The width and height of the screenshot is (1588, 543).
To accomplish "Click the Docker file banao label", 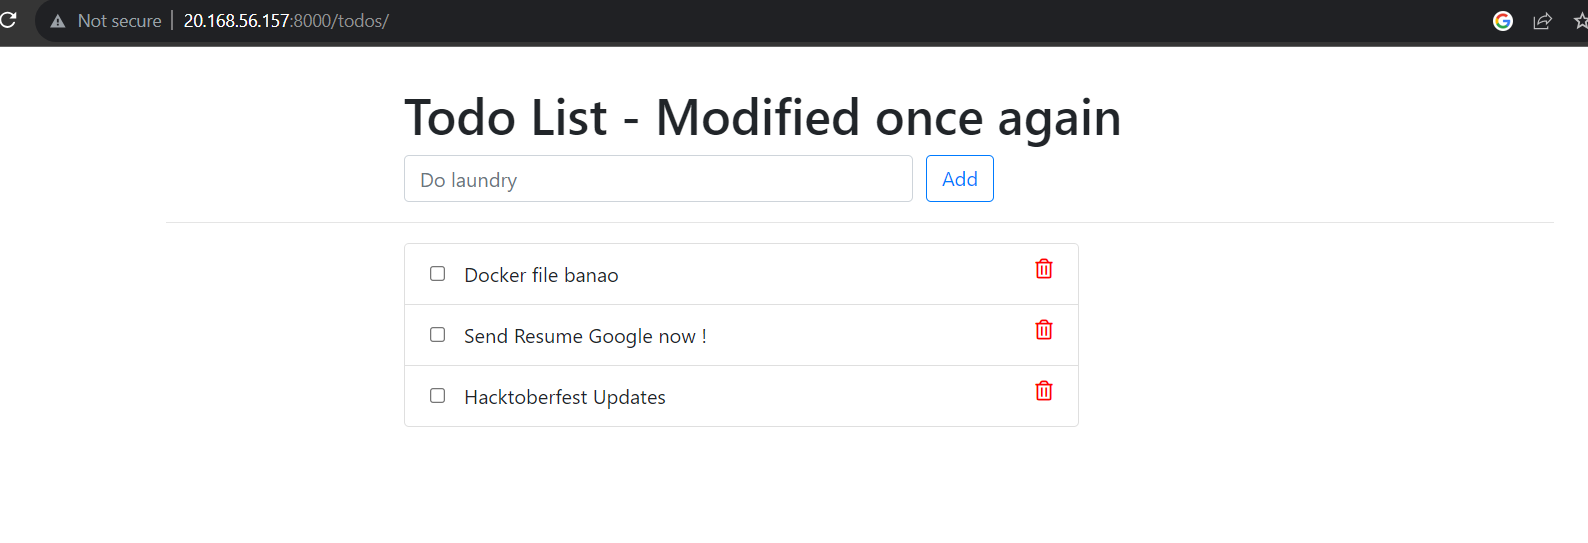I will point(541,275).
